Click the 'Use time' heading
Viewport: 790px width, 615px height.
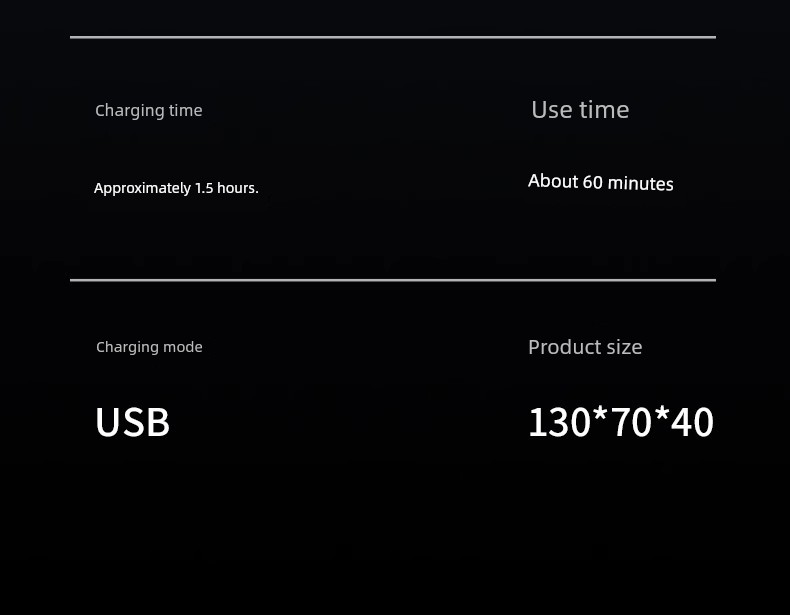point(580,110)
